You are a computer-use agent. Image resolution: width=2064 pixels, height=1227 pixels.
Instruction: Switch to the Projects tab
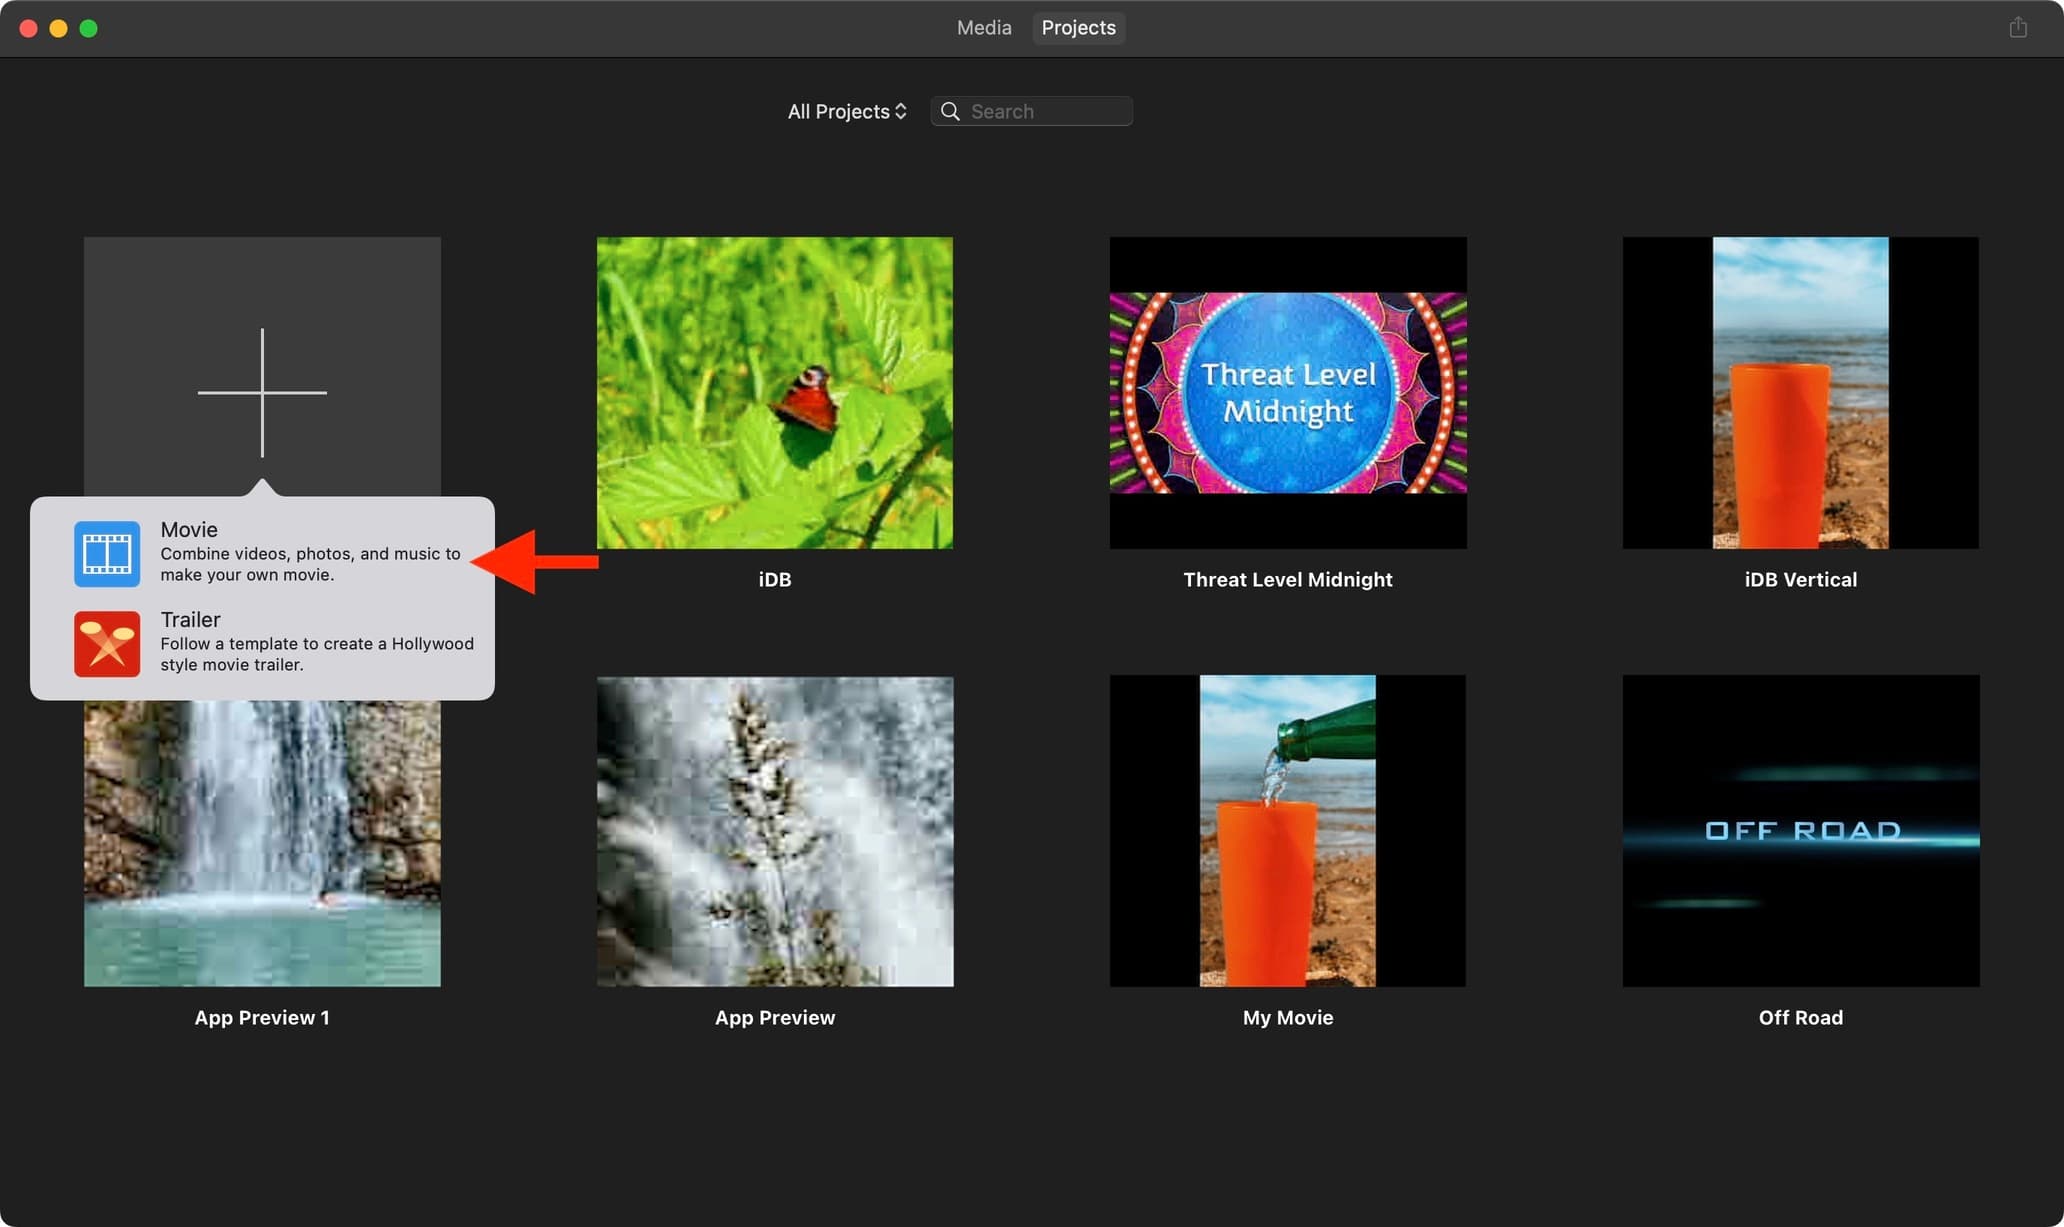click(x=1078, y=28)
